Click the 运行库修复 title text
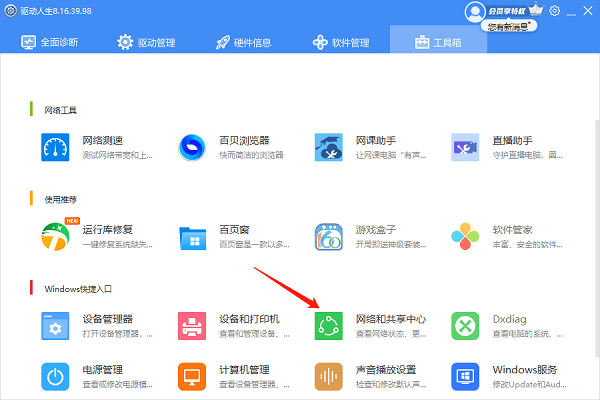Screen dimensions: 600x400 pyautogui.click(x=108, y=230)
